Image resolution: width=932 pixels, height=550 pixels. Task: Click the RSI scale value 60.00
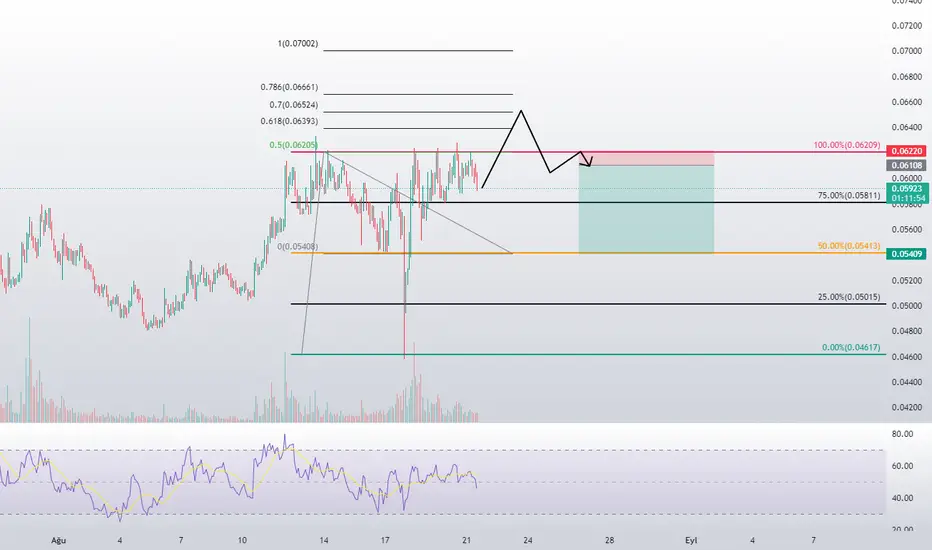(x=902, y=466)
